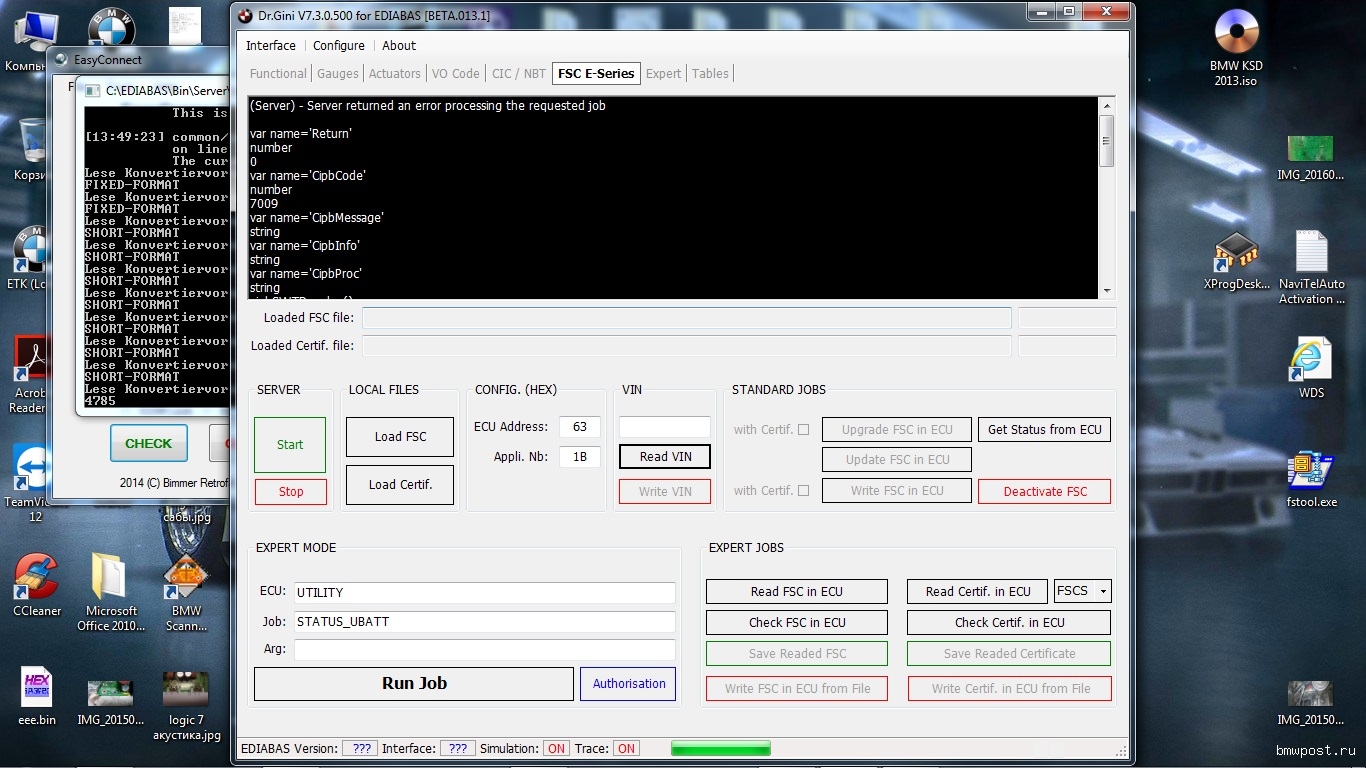This screenshot has width=1366, height=768.
Task: Toggle the Trace ON indicator
Action: [x=626, y=748]
